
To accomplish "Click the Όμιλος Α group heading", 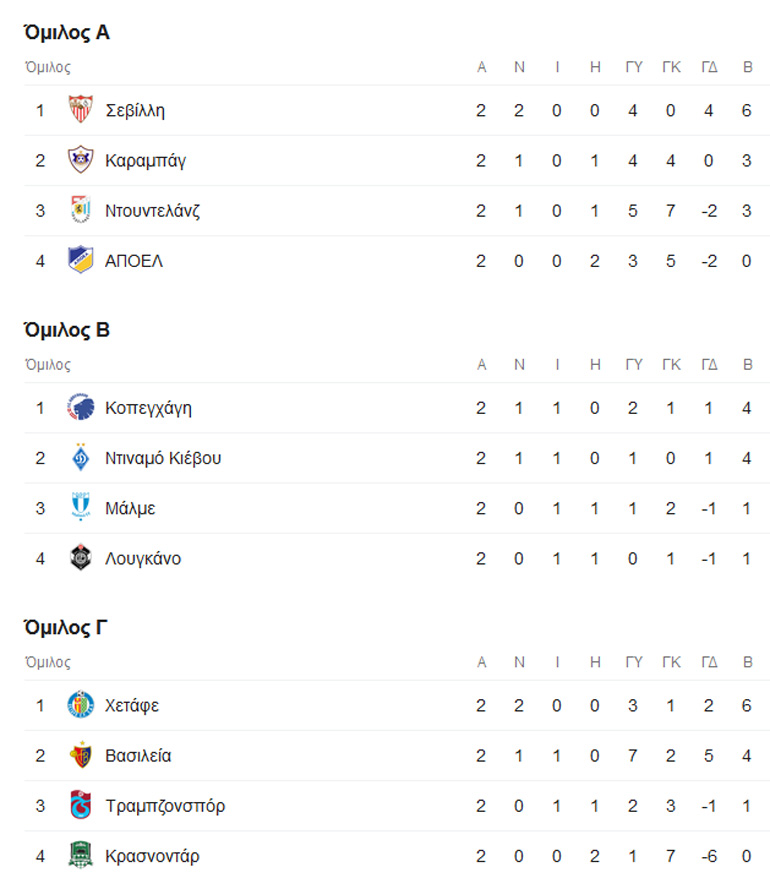I will pos(67,33).
